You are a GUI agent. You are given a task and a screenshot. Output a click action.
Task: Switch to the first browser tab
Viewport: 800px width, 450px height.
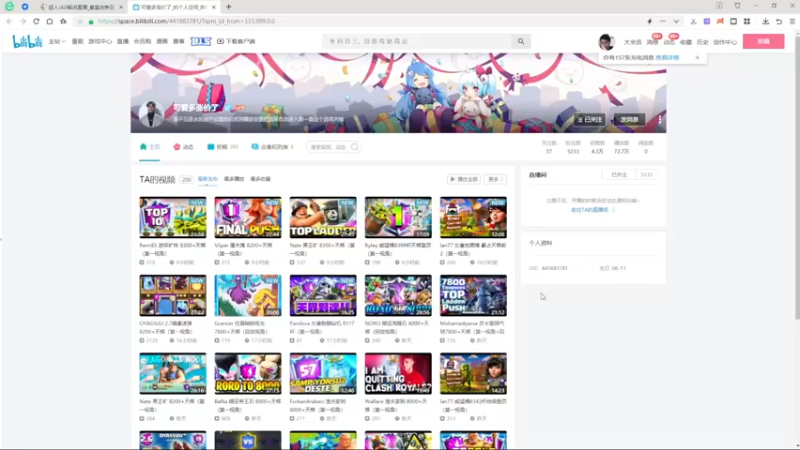[82, 7]
